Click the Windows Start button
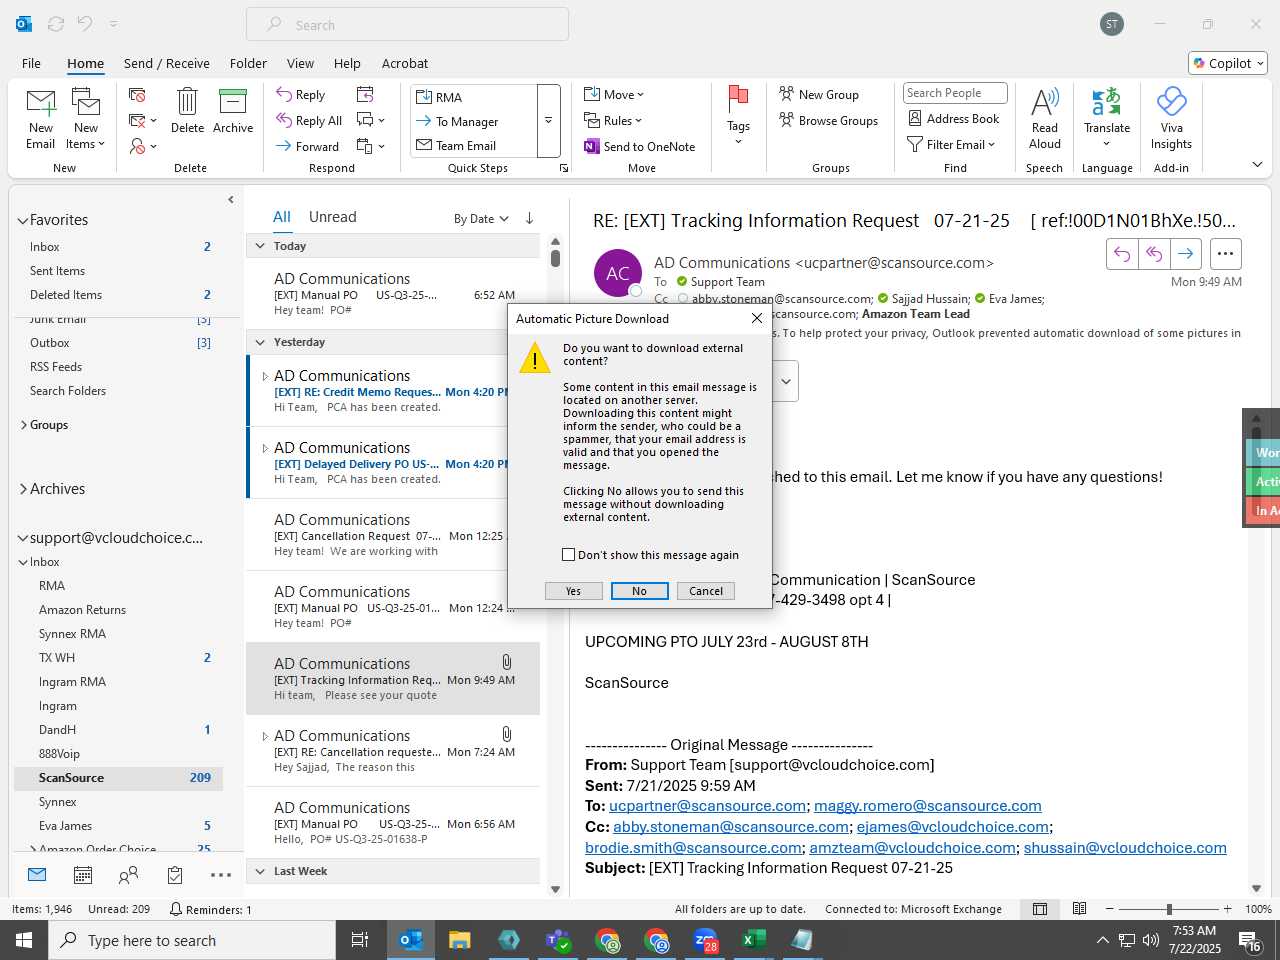The image size is (1280, 960). point(24,940)
